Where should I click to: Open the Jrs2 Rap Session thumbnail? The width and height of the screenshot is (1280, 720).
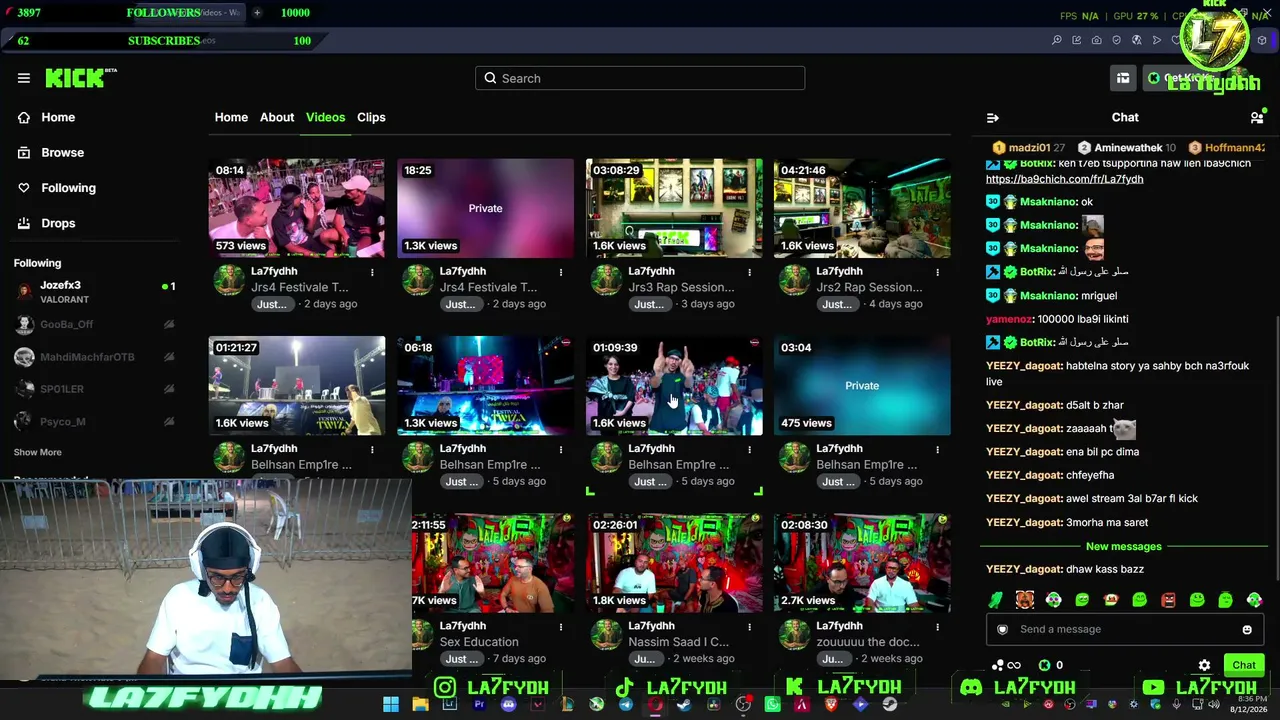(862, 208)
